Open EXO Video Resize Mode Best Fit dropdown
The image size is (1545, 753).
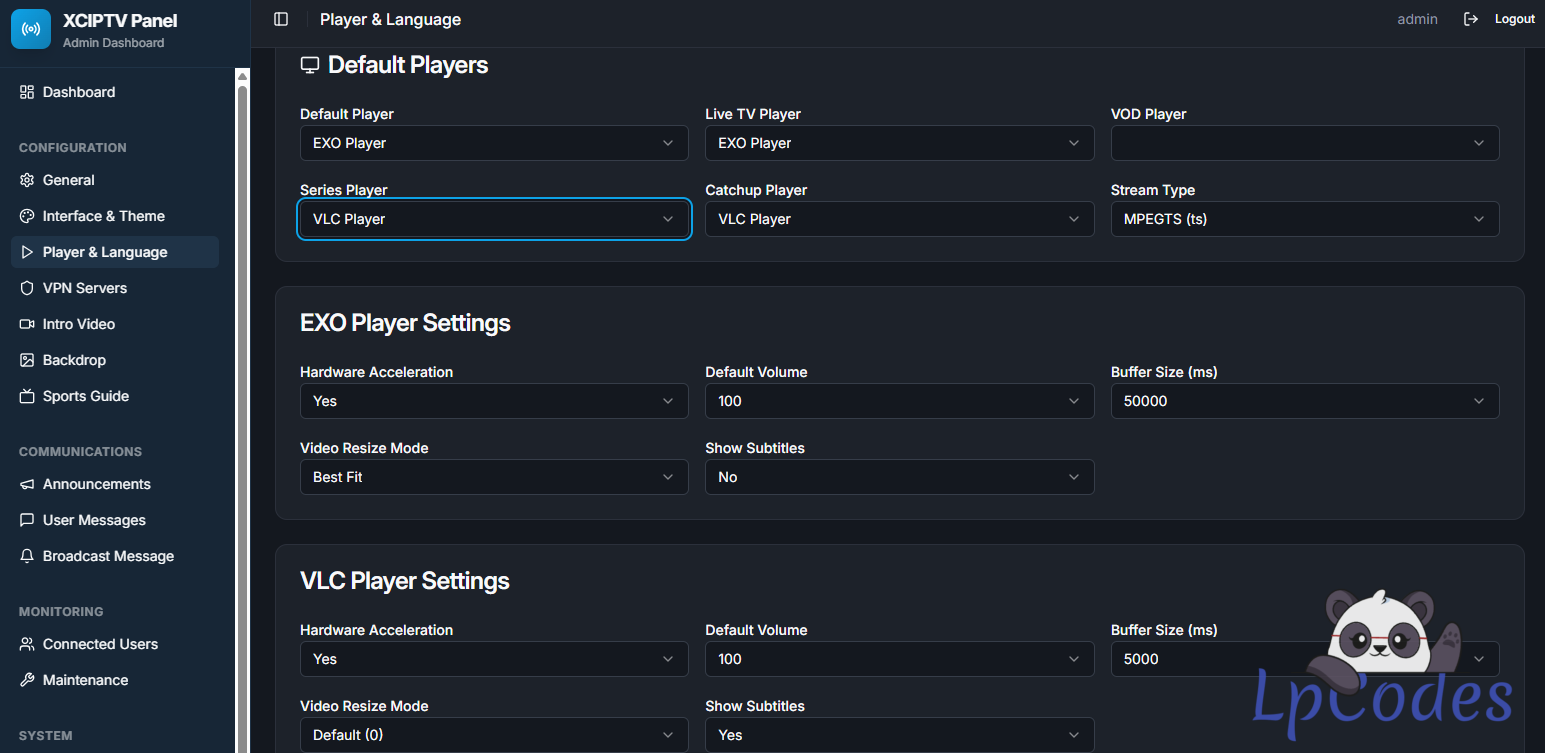click(494, 477)
